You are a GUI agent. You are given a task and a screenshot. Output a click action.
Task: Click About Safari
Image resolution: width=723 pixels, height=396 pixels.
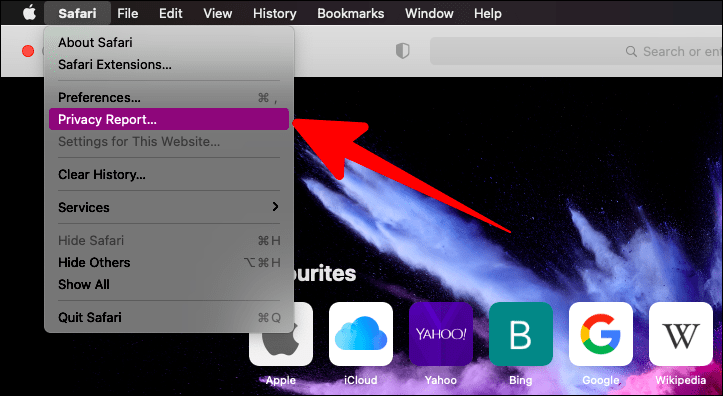click(x=169, y=42)
